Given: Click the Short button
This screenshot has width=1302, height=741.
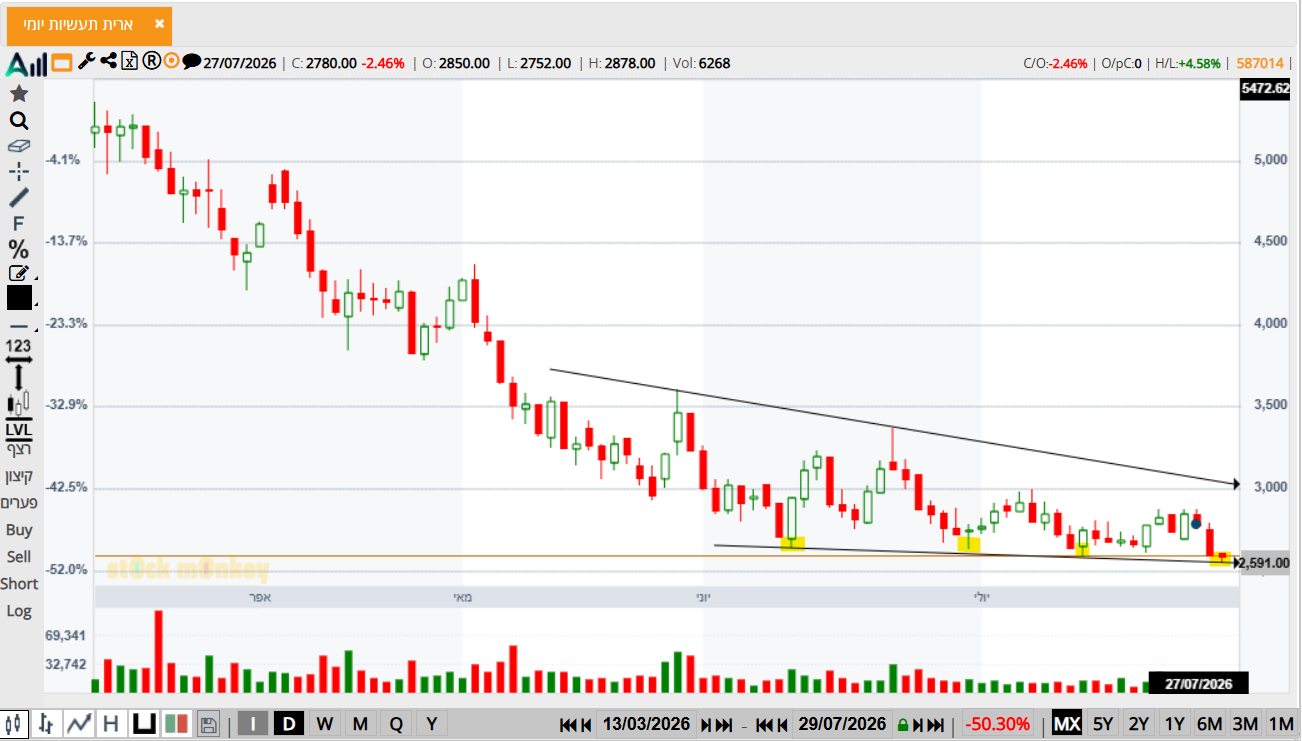Looking at the screenshot, I should 19,584.
